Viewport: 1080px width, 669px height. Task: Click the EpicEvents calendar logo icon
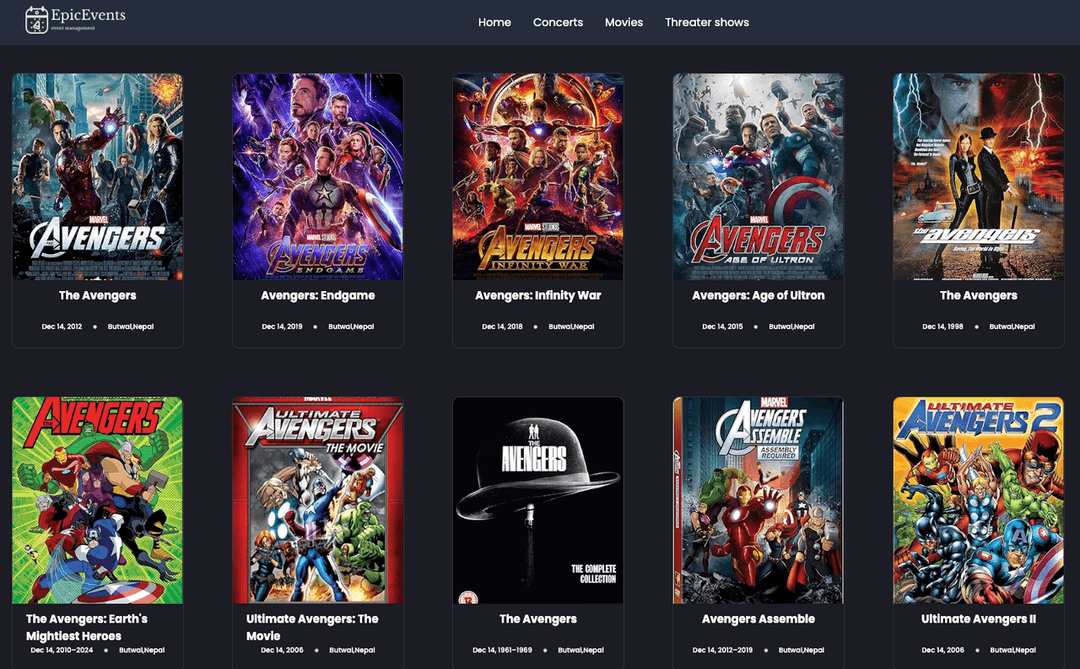click(x=37, y=20)
